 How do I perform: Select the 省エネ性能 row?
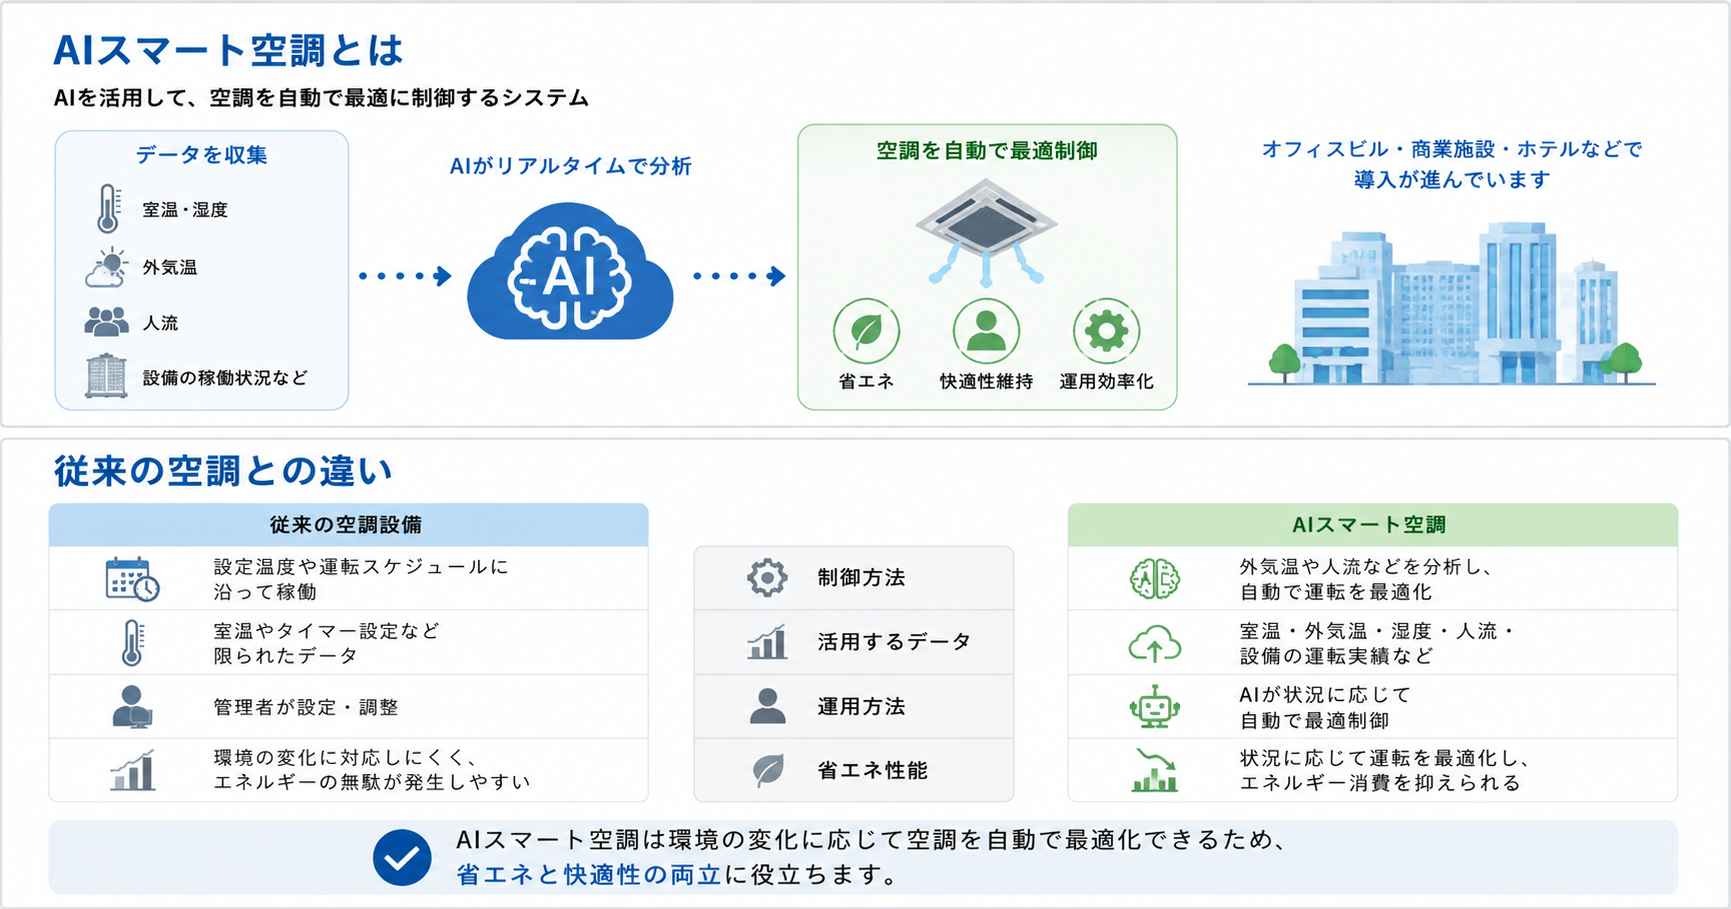coord(854,770)
